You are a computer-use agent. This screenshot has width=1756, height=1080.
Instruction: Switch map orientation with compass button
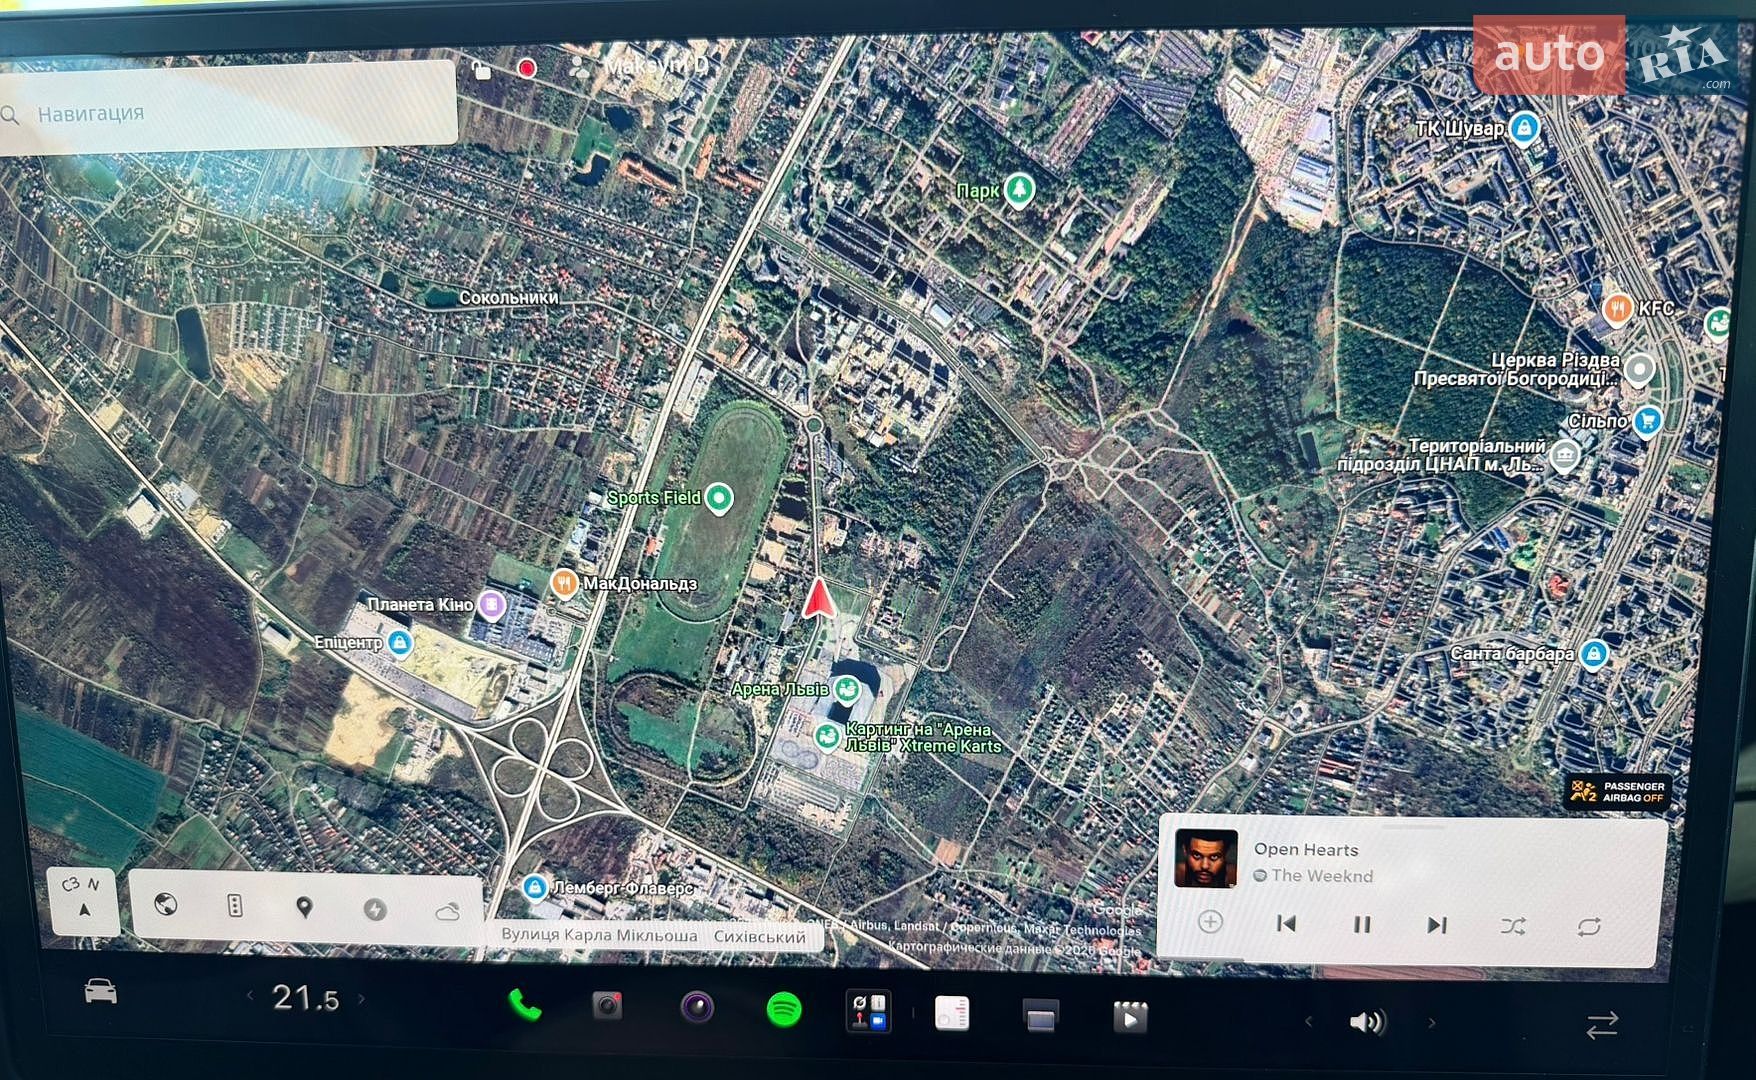pos(83,898)
